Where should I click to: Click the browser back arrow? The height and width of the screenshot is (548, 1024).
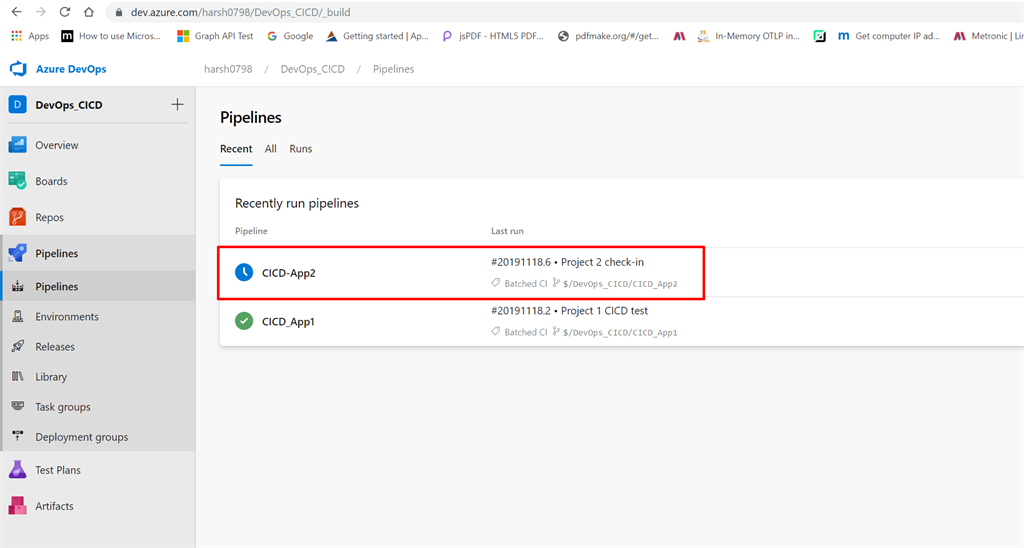[16, 12]
